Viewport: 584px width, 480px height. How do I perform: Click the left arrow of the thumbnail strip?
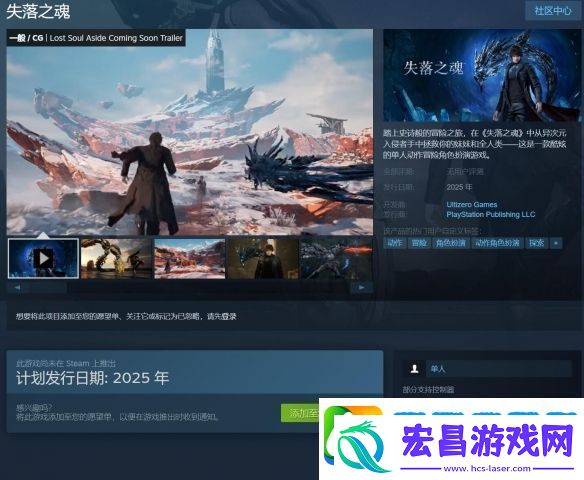tap(17, 287)
